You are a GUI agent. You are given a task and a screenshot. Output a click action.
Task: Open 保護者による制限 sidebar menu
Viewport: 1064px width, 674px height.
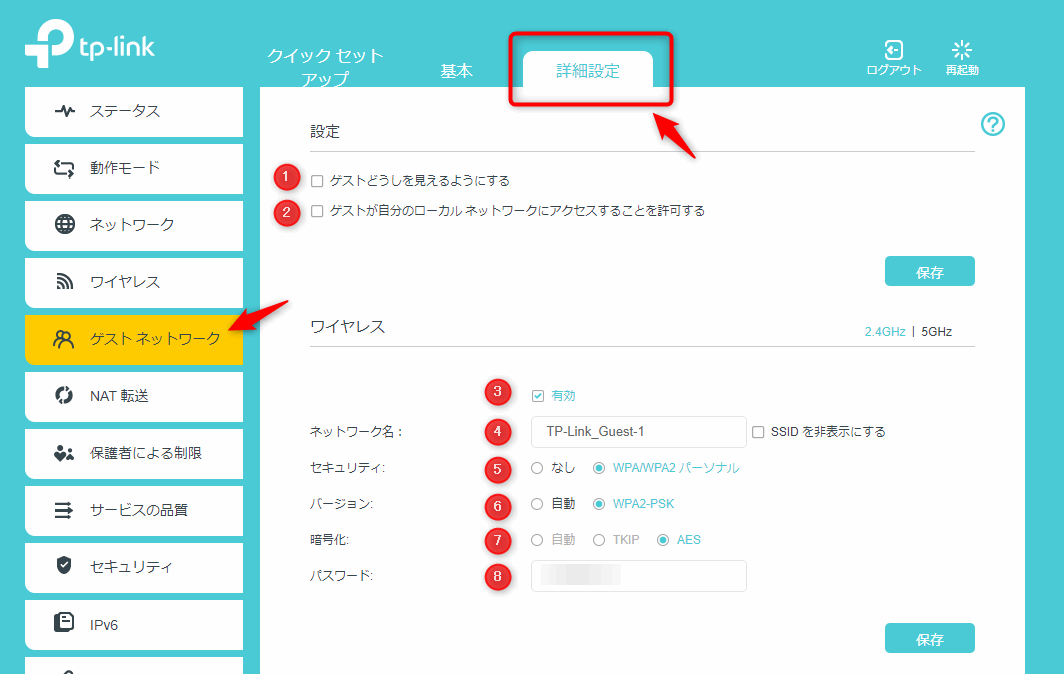[134, 453]
